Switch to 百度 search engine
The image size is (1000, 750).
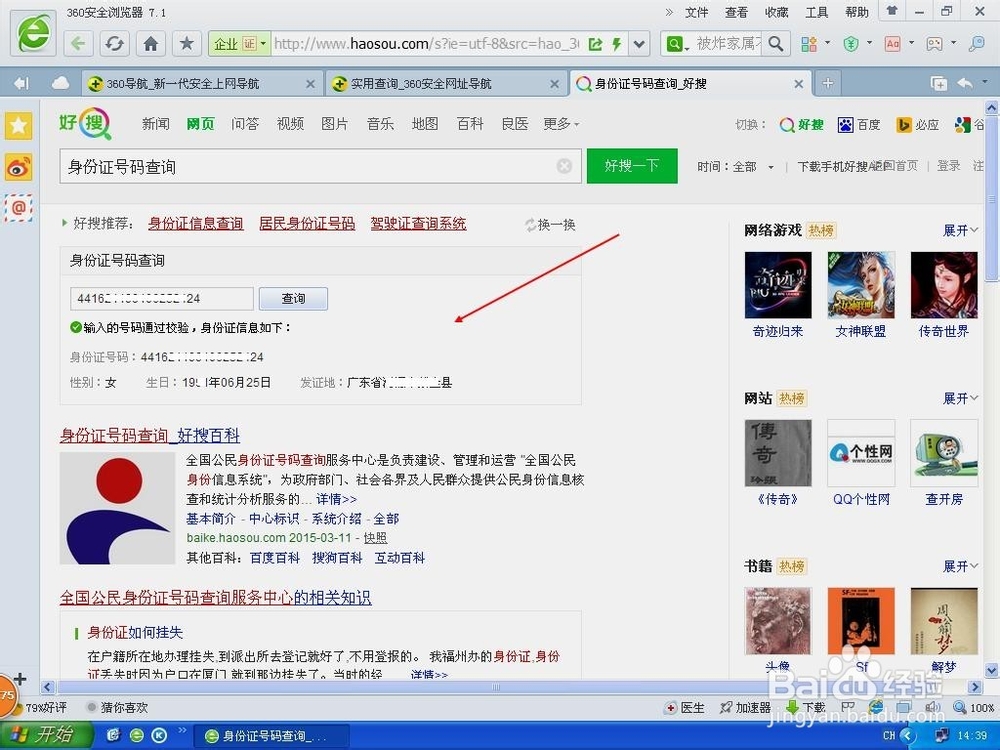(x=859, y=125)
